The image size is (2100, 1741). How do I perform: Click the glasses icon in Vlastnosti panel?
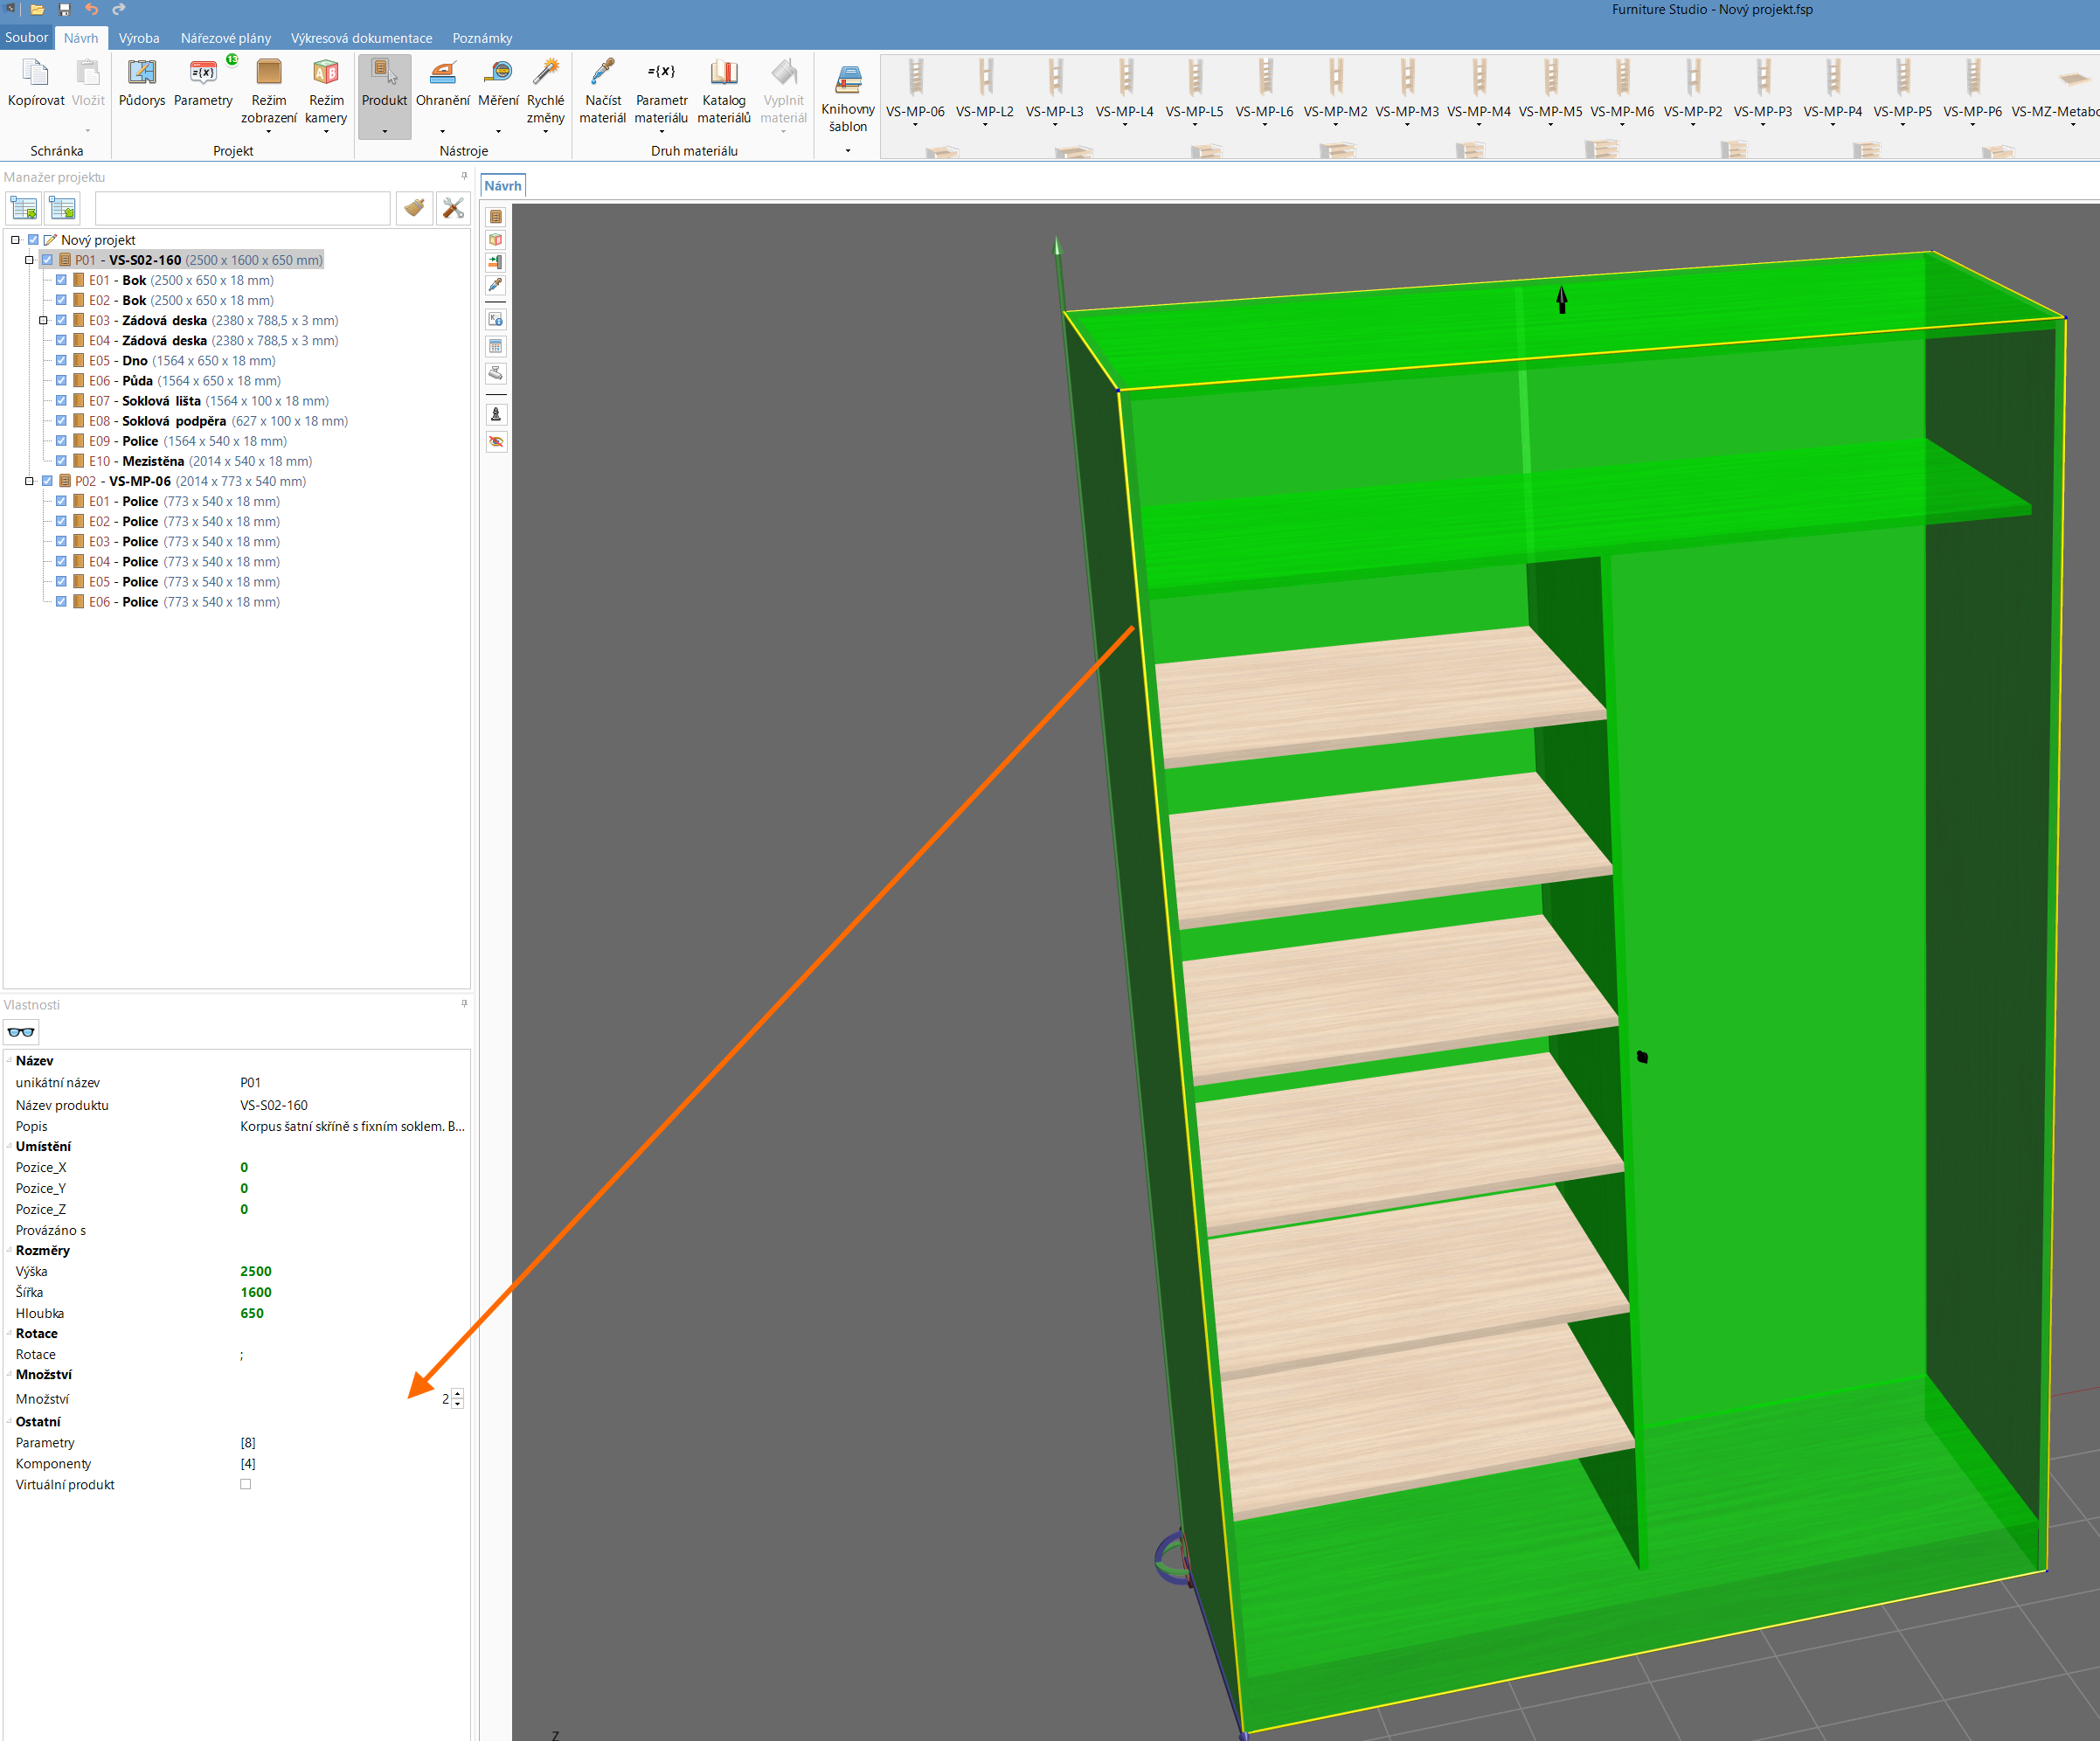[21, 1032]
